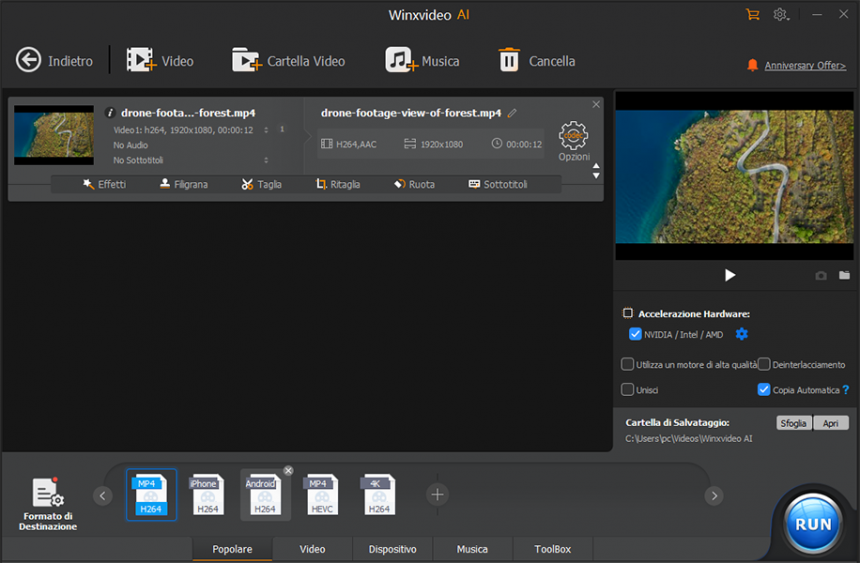Move item up in the list
Screen dimensions: 860x563
(596, 166)
